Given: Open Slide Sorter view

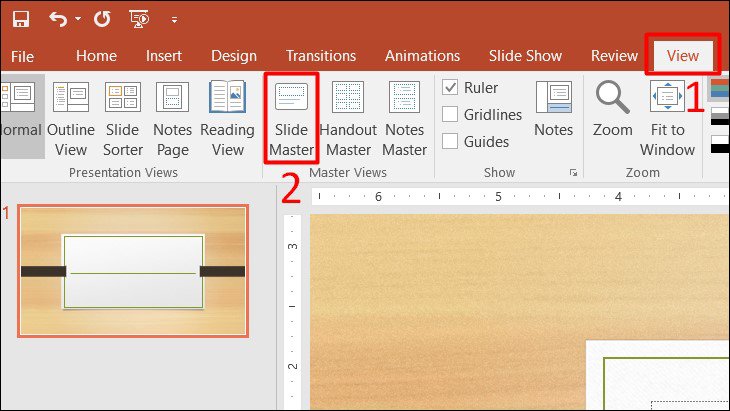Looking at the screenshot, I should [123, 118].
